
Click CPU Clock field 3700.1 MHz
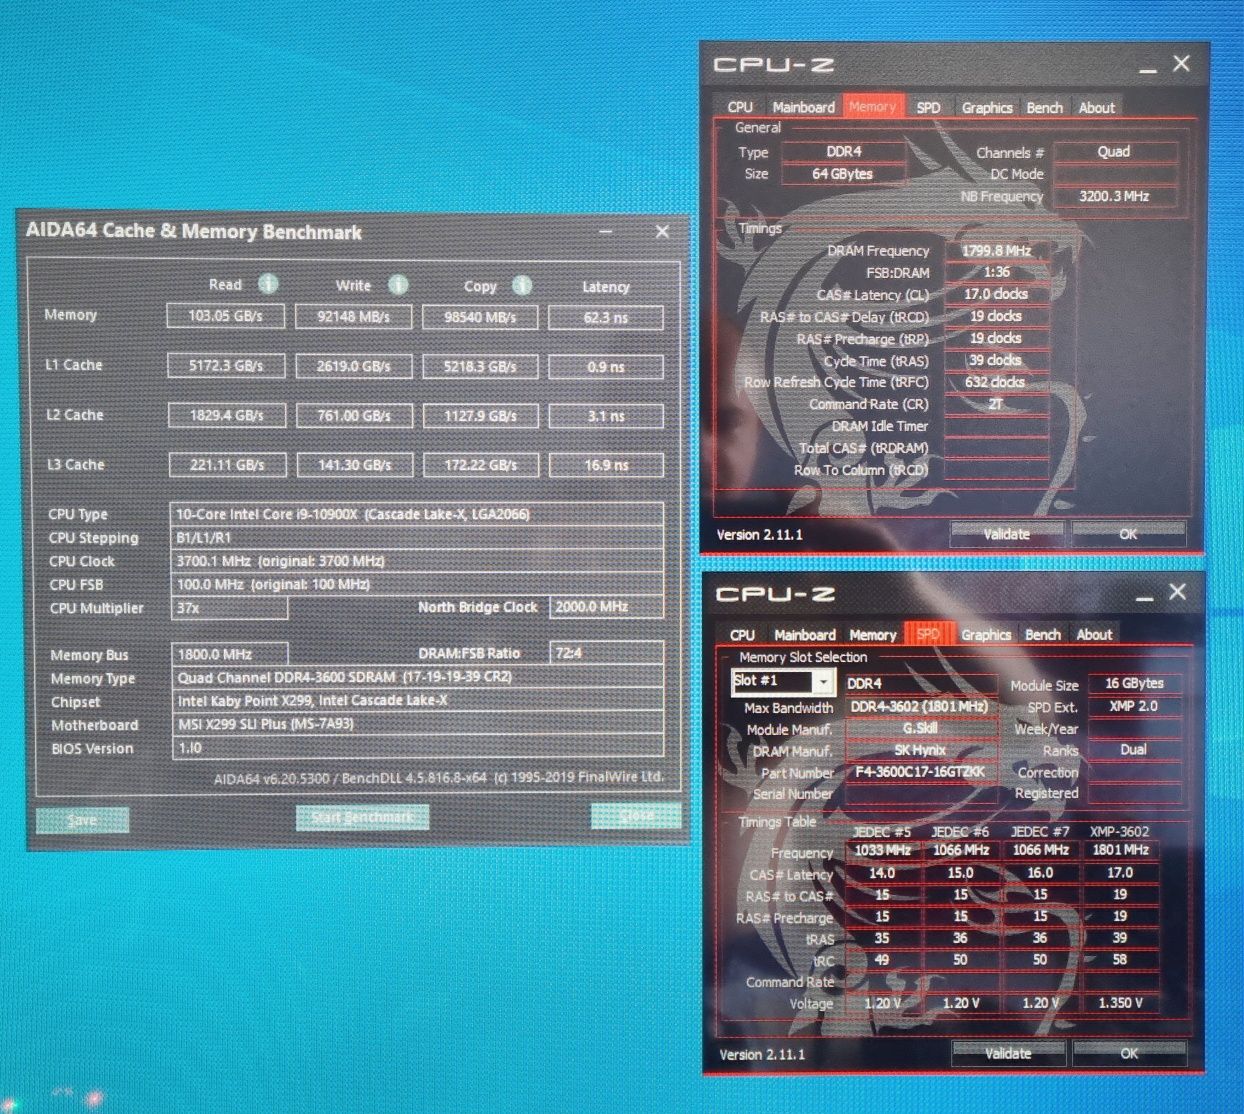417,561
